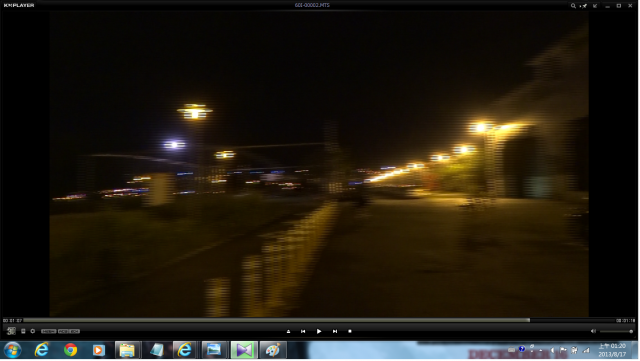Switch to the running Internet Explorer window

185,350
